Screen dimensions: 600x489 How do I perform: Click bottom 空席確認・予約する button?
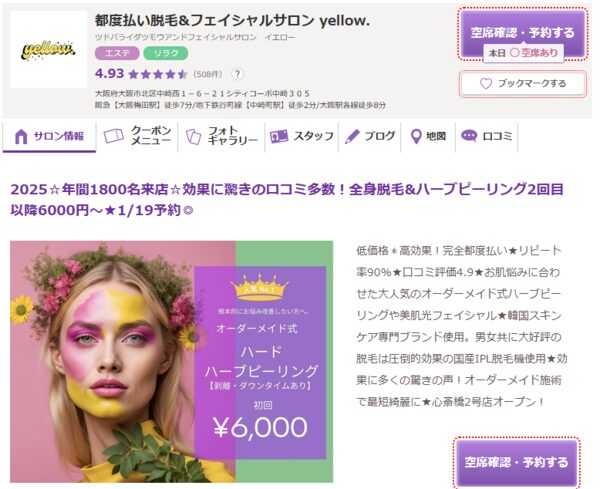tap(517, 463)
